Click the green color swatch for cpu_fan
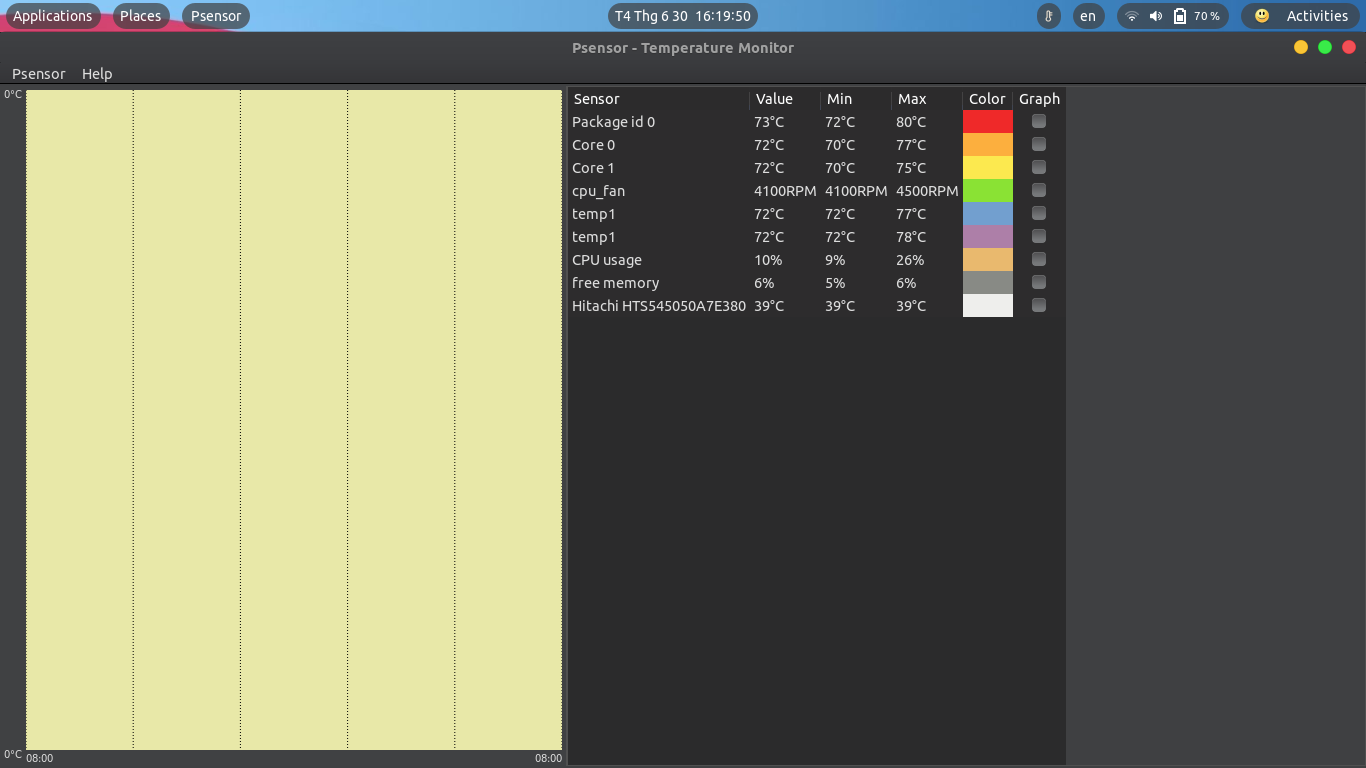The image size is (1366, 768). pyautogui.click(x=988, y=190)
